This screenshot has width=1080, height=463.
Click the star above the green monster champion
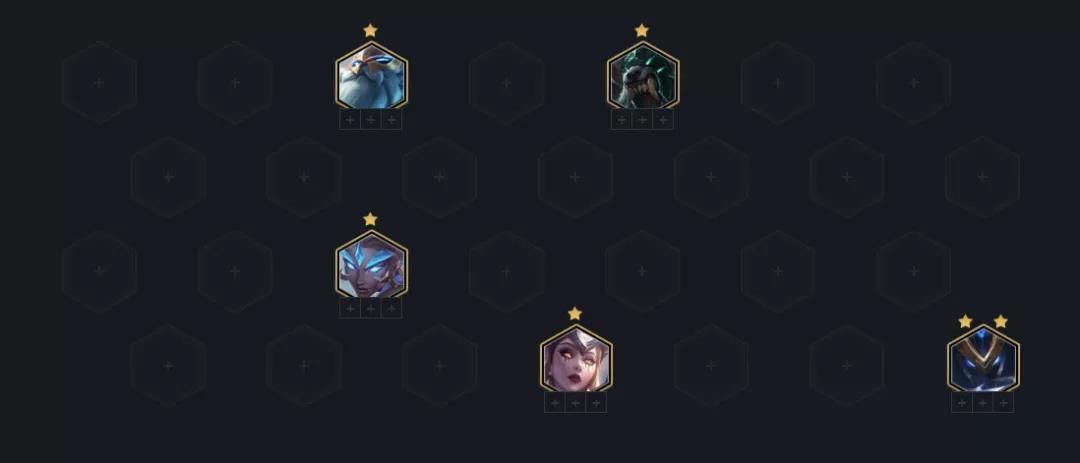641,30
